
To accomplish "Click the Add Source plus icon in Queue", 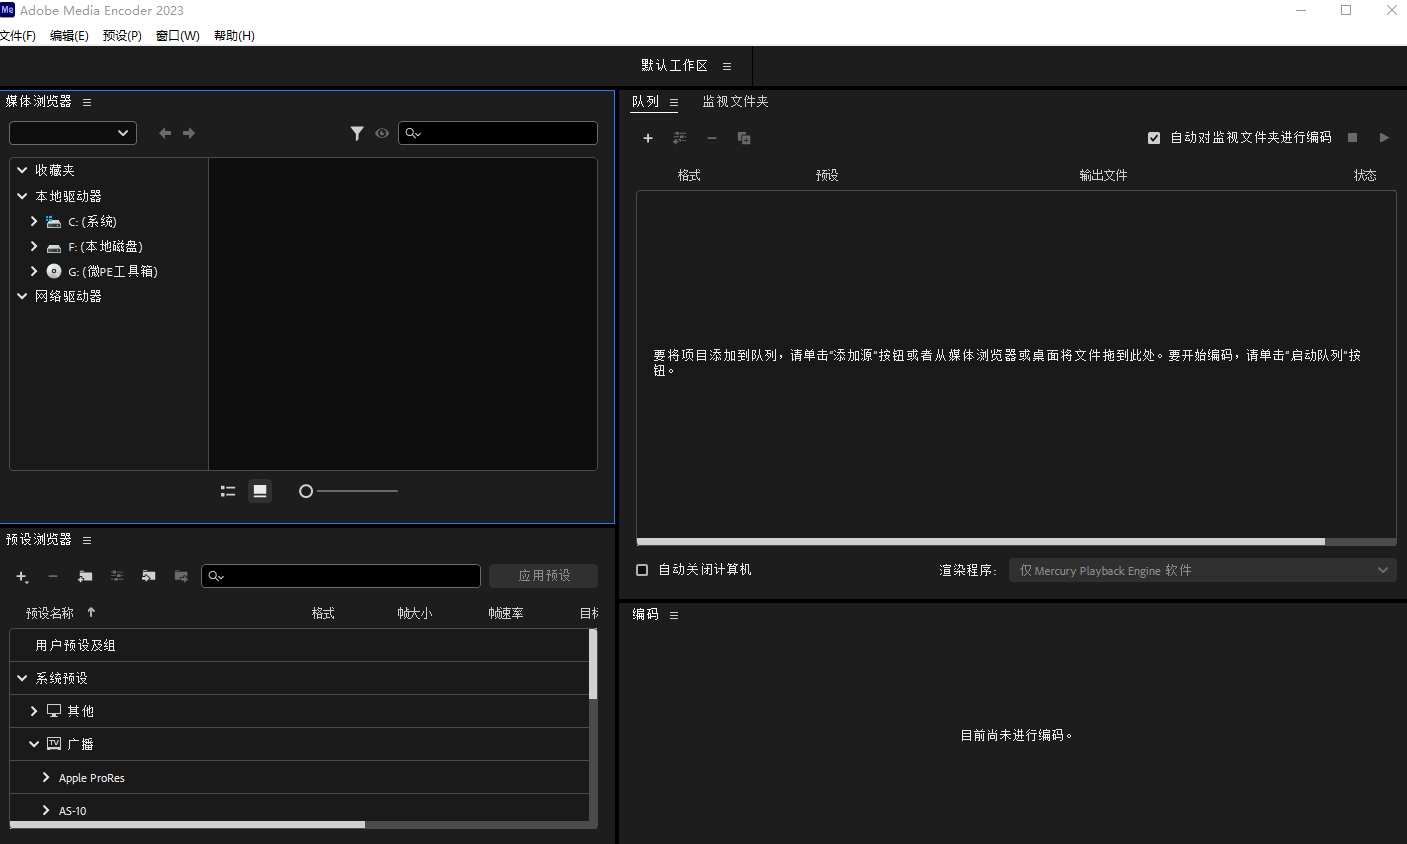I will 648,138.
